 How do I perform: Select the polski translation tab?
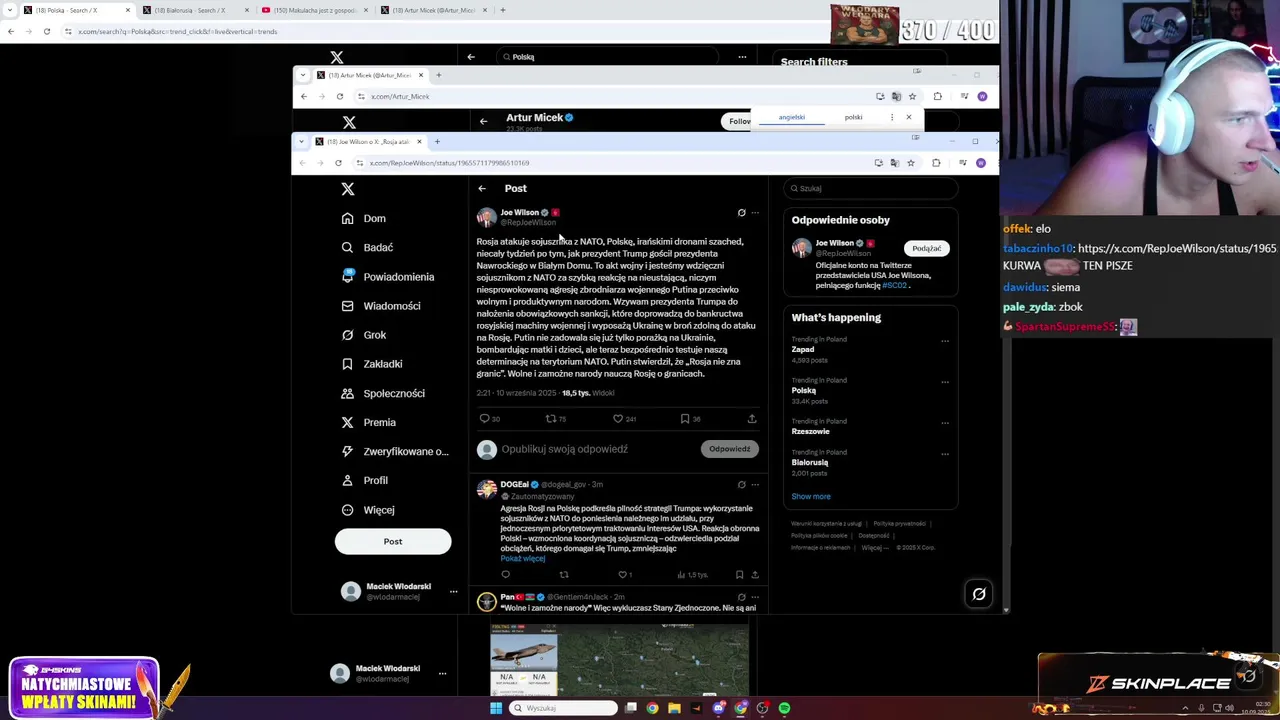tap(853, 117)
